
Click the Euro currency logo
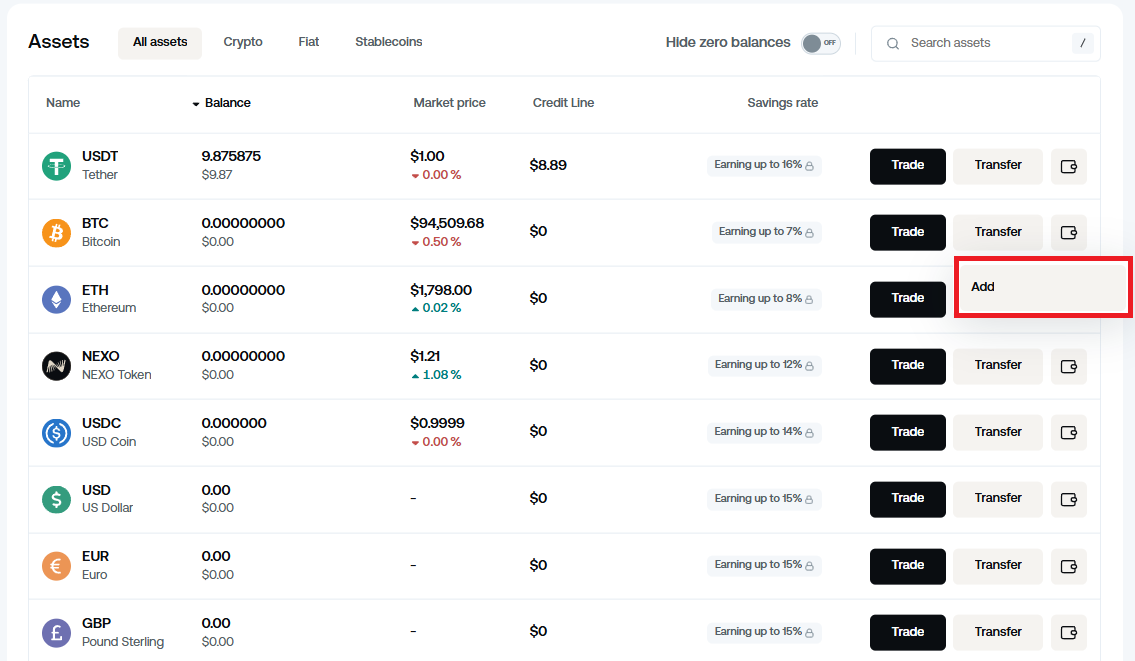[56, 565]
